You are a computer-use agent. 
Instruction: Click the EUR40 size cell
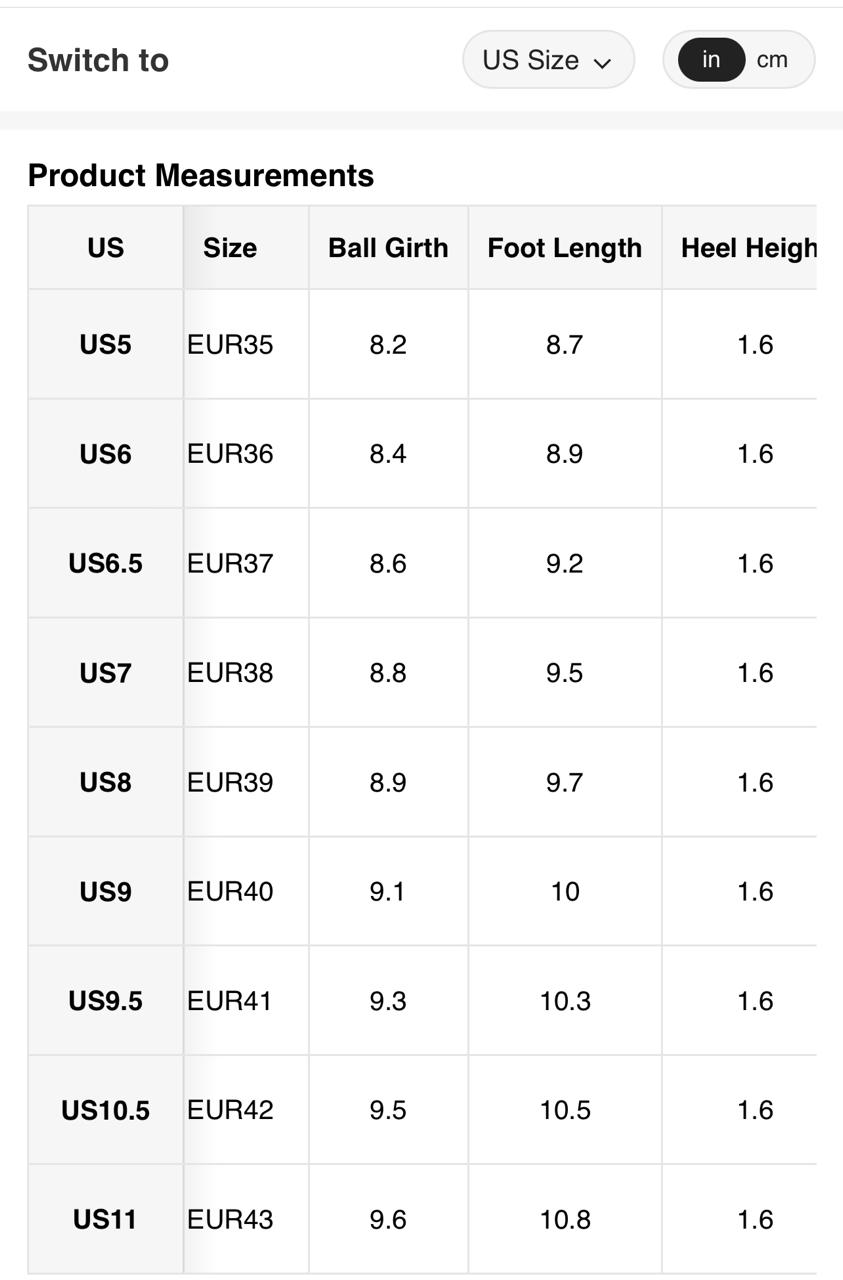click(x=230, y=891)
